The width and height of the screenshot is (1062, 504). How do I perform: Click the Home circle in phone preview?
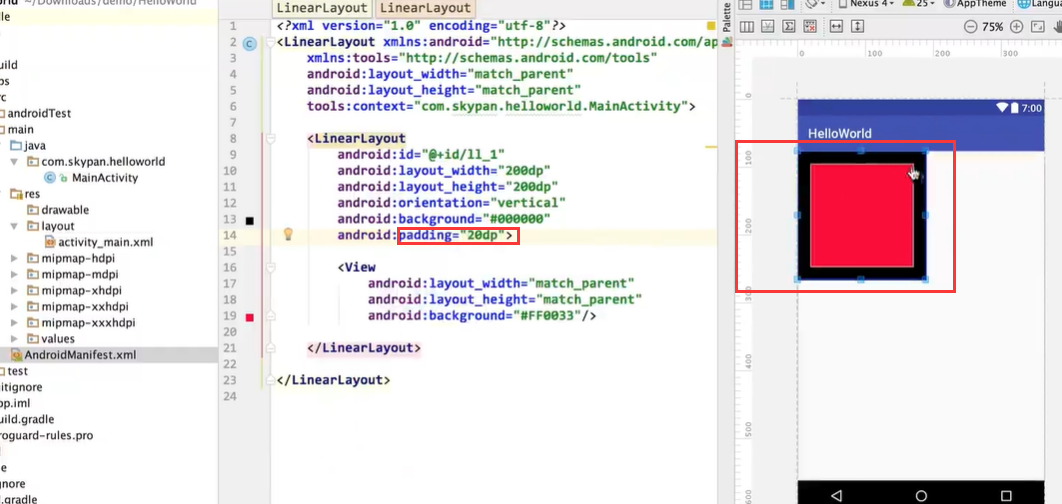point(921,495)
